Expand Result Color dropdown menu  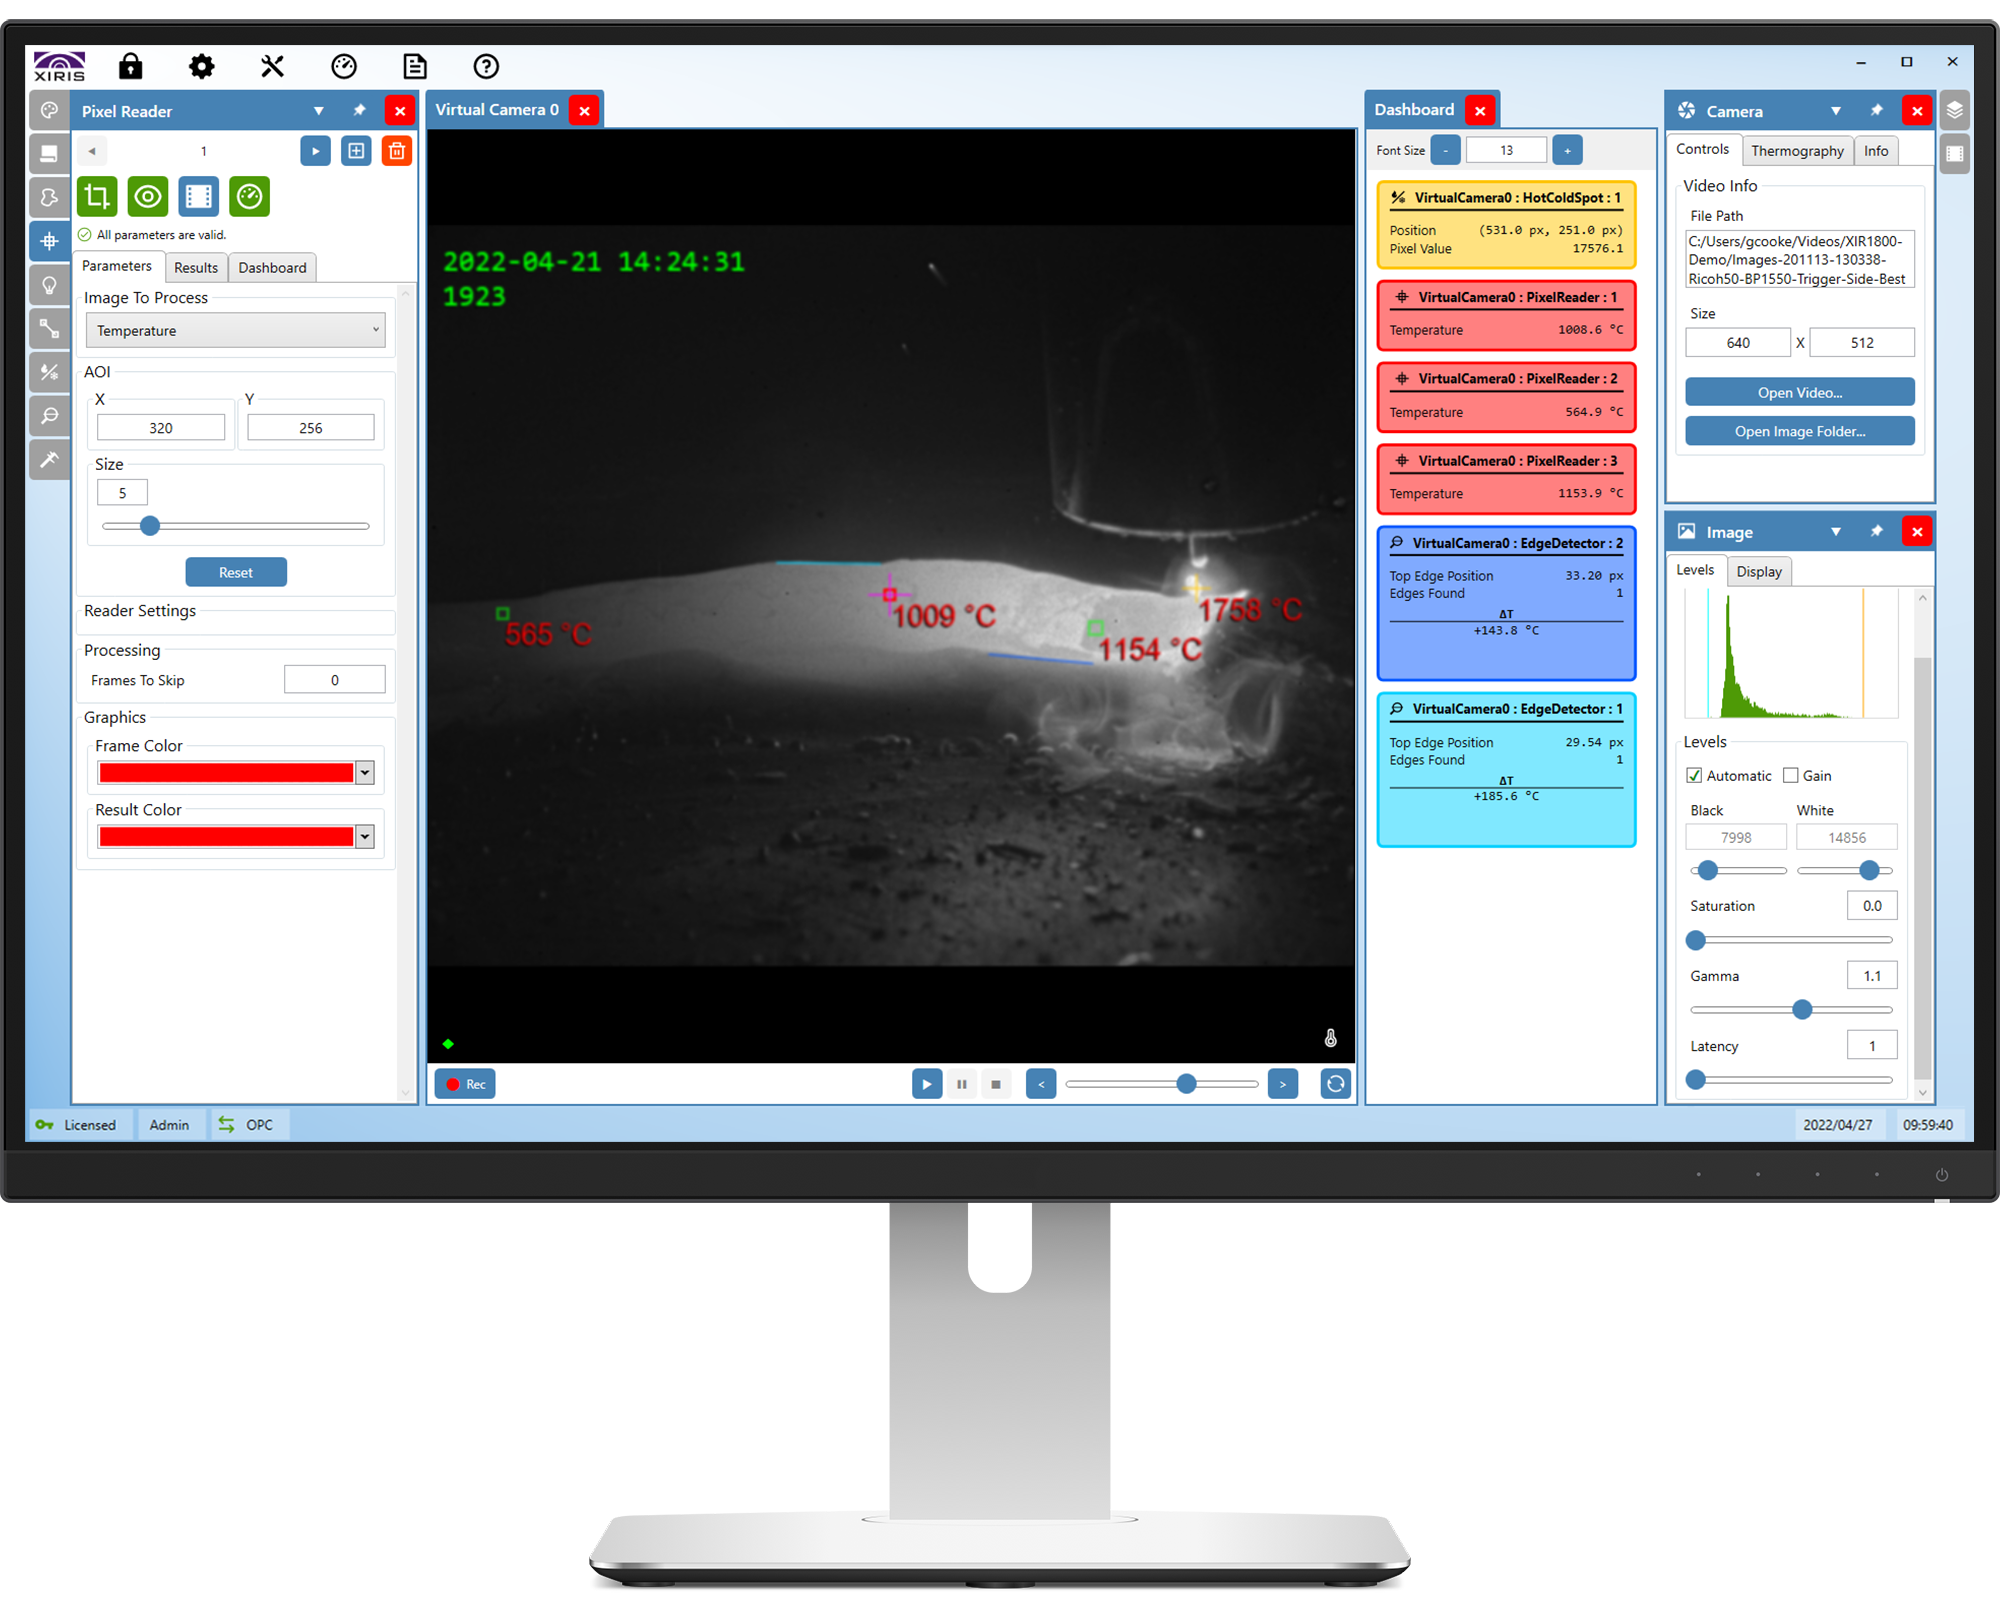point(365,835)
